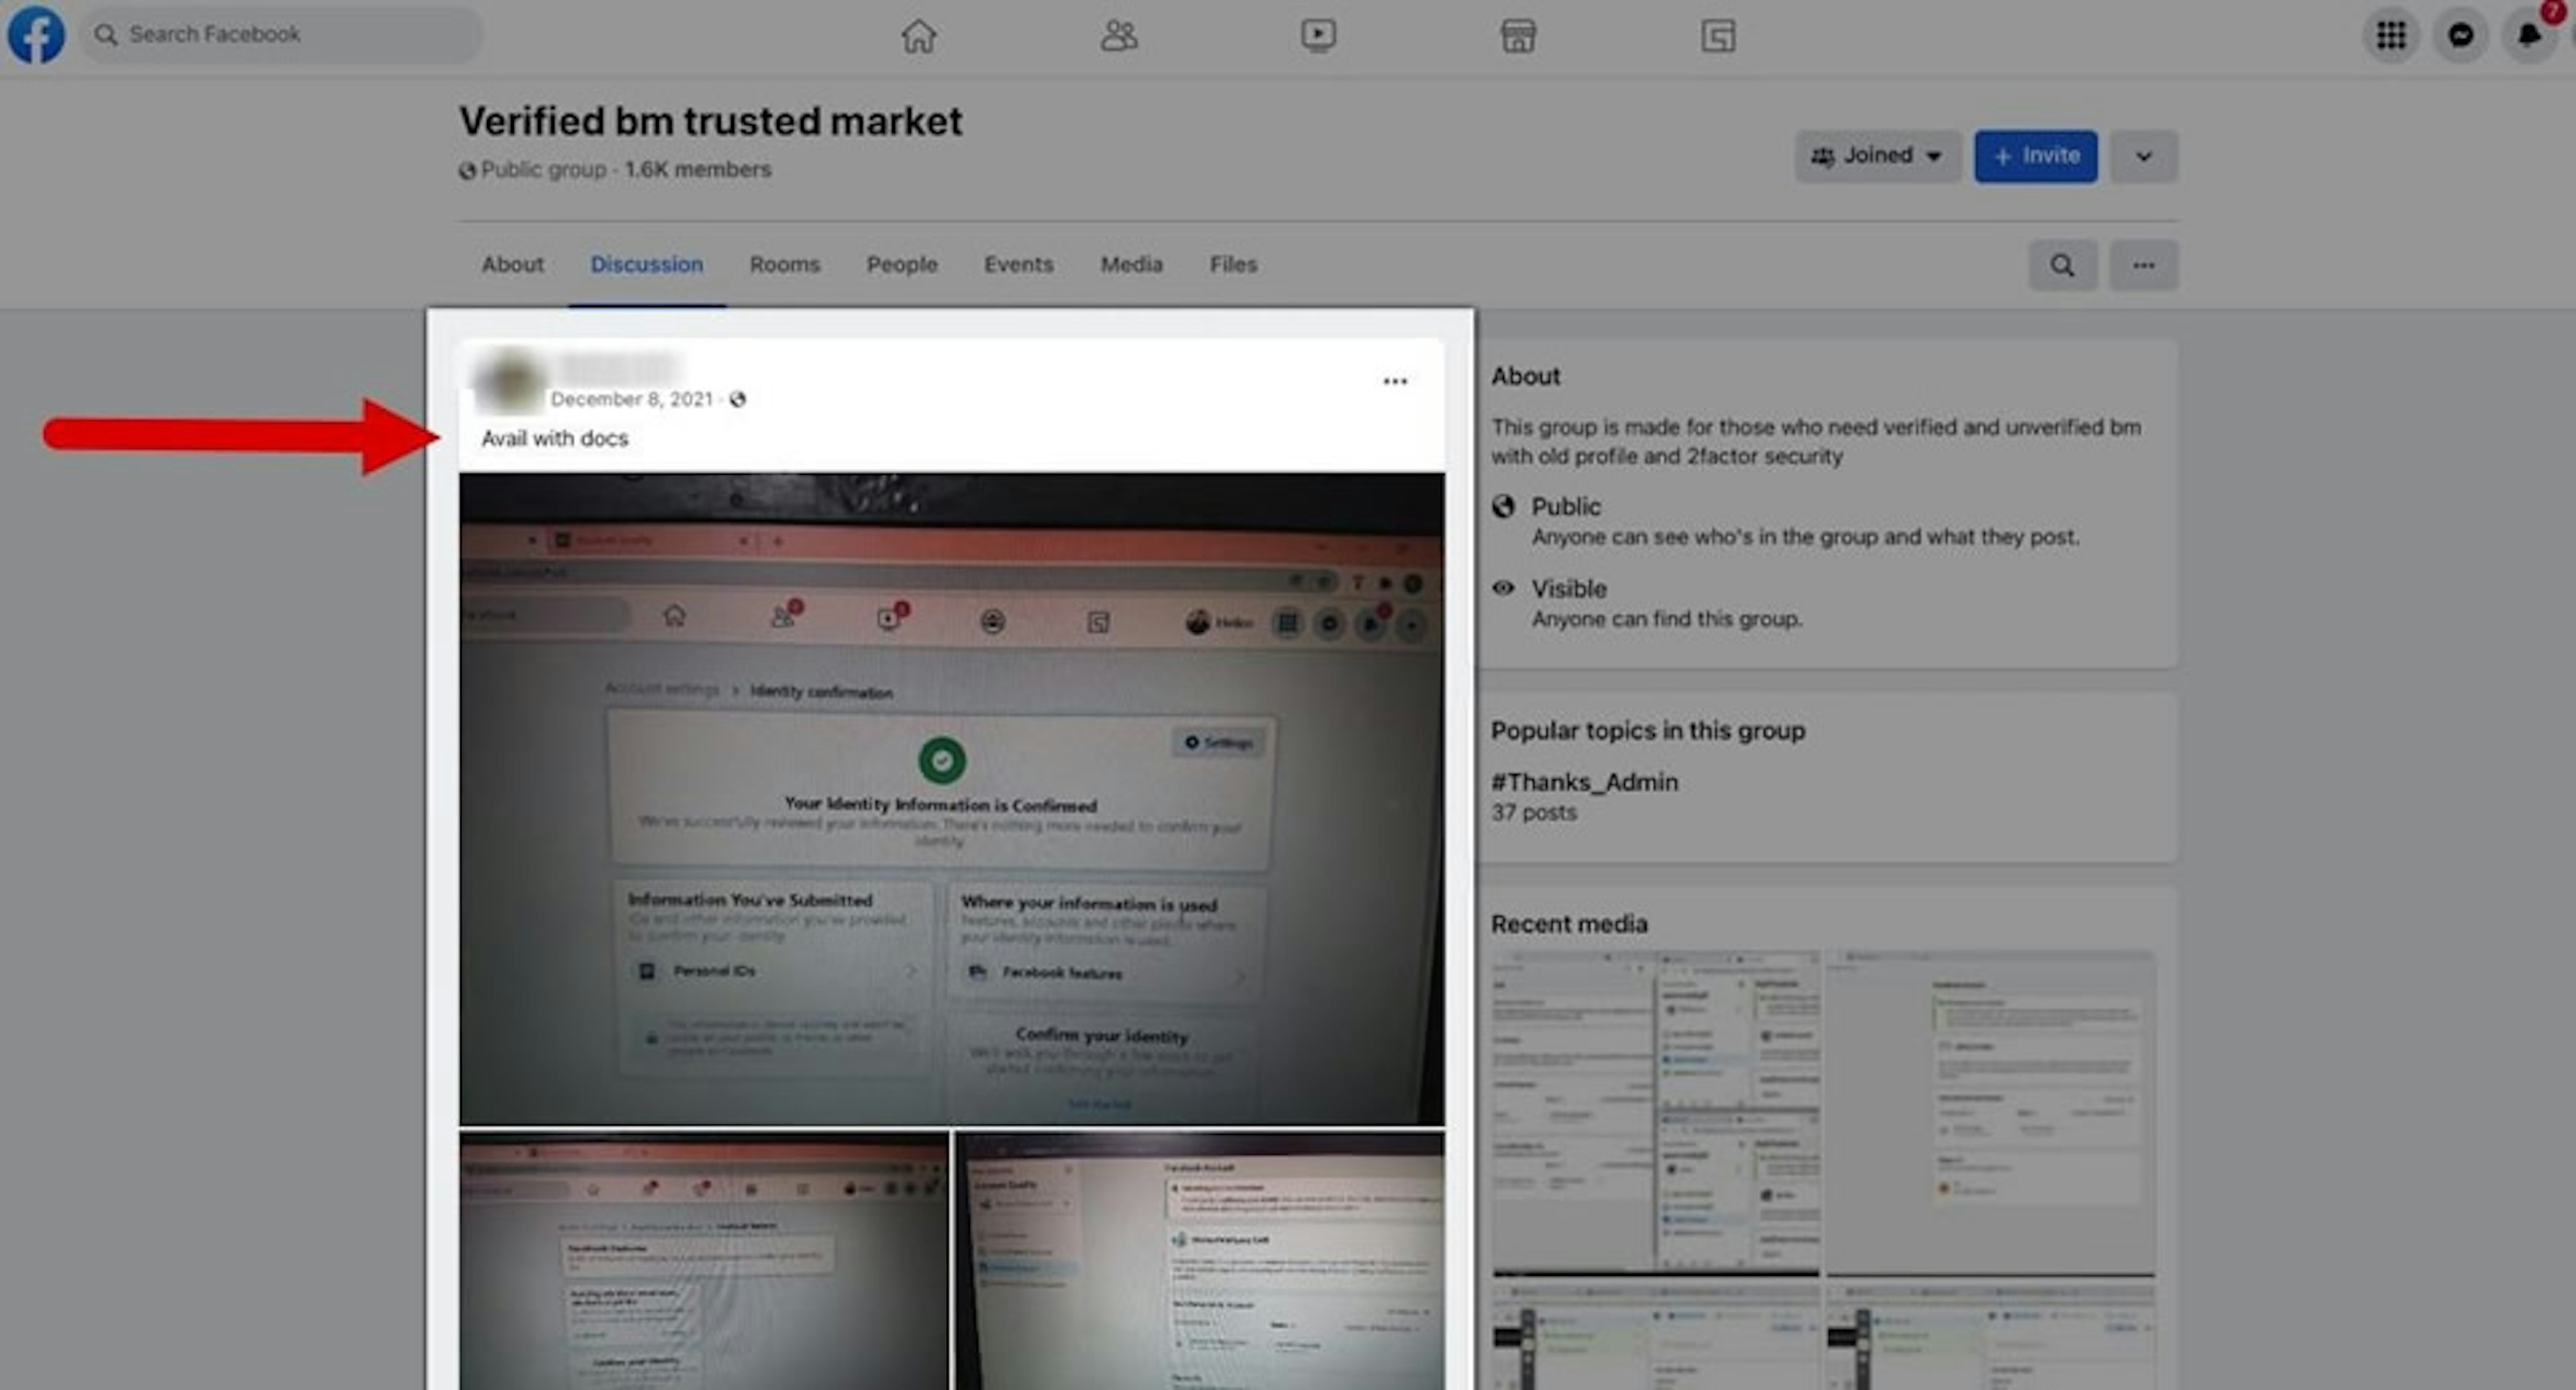Open the Gaming icon in top bar
2576x1390 pixels.
(x=1718, y=36)
